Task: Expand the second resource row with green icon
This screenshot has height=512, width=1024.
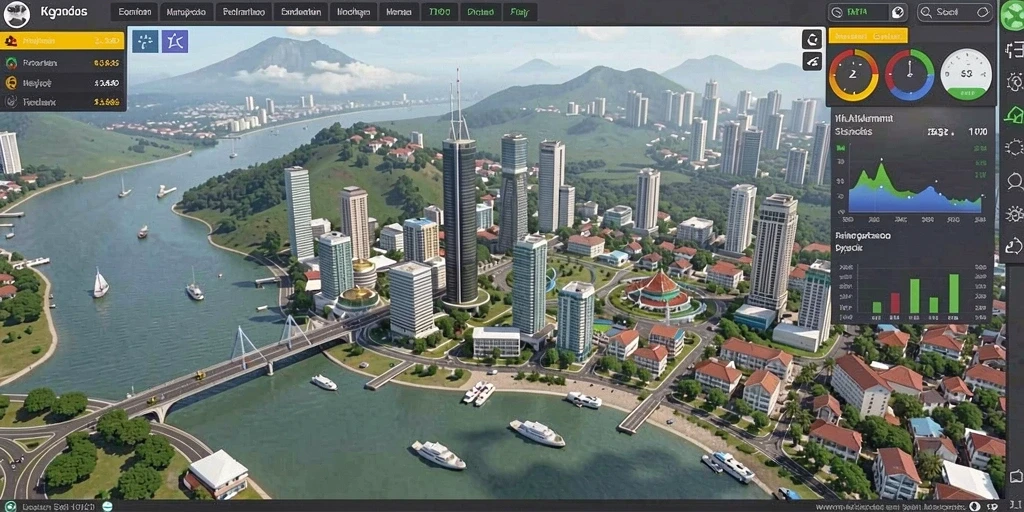Action: [x=62, y=63]
